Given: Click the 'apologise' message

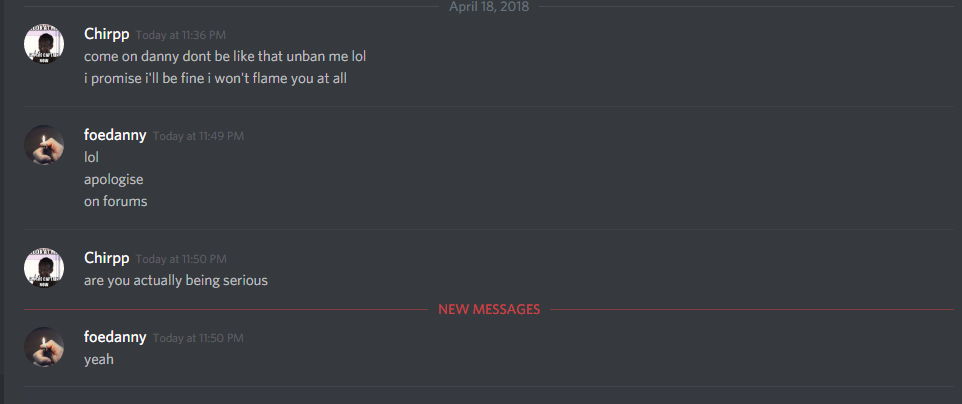Looking at the screenshot, I should click(x=114, y=180).
